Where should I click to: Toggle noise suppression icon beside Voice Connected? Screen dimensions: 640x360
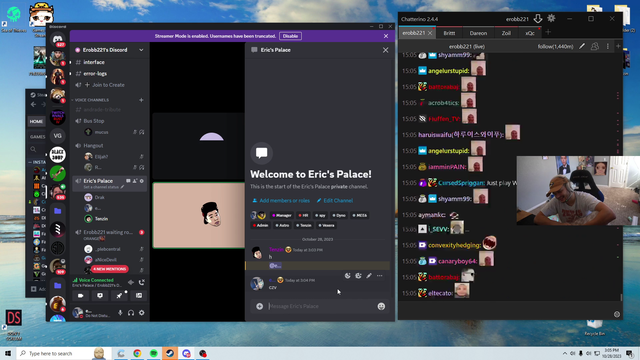(131, 282)
